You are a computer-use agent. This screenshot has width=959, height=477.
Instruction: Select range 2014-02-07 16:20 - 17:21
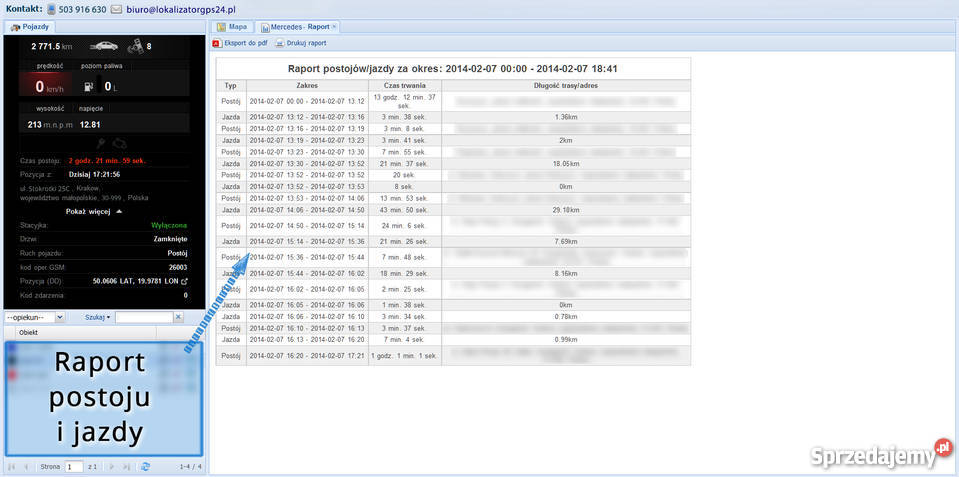[307, 355]
